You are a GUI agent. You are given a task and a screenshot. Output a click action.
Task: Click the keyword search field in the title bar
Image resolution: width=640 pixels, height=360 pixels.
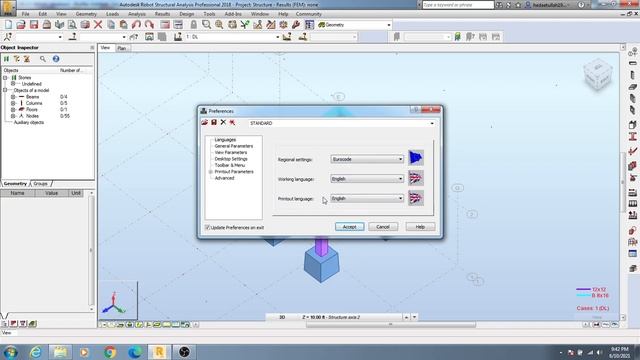pos(458,4)
